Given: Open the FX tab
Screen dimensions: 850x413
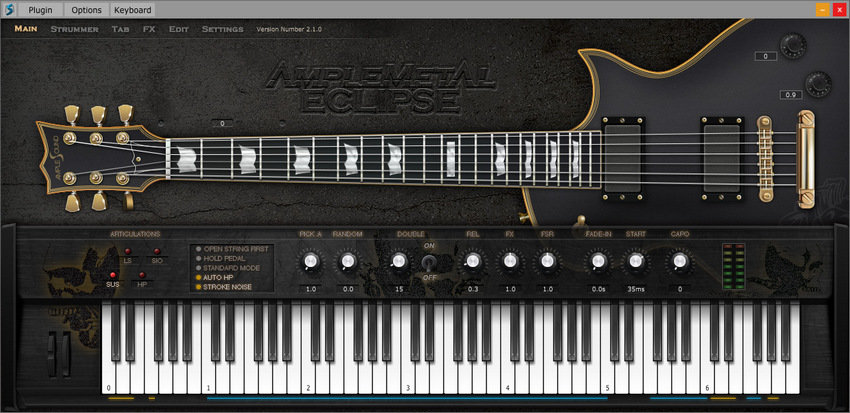Looking at the screenshot, I should coord(149,29).
